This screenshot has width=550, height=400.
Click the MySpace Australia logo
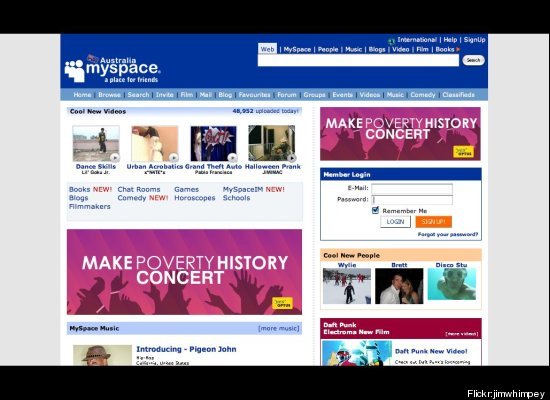pyautogui.click(x=112, y=69)
